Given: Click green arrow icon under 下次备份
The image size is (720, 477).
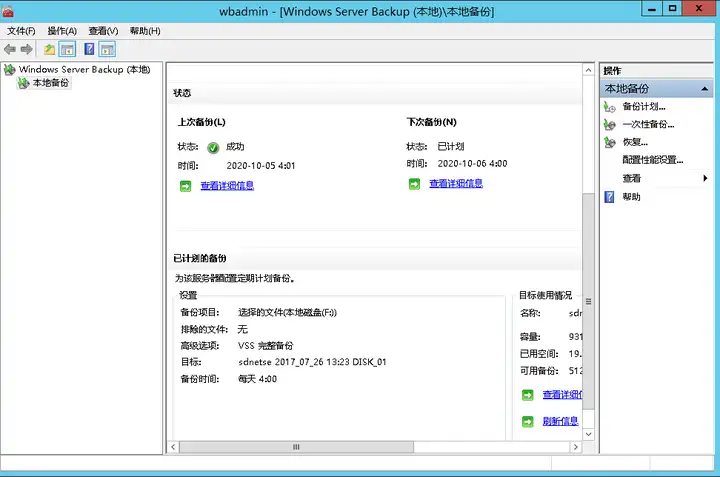Looking at the screenshot, I should point(414,184).
